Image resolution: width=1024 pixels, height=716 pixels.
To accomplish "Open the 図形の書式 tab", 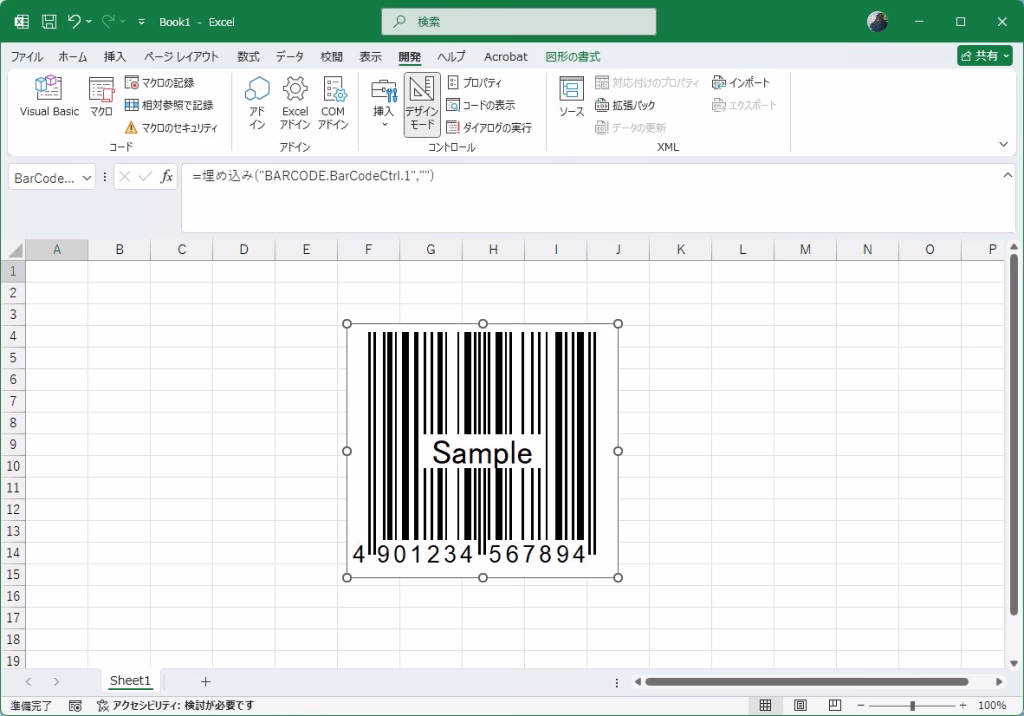I will (x=573, y=57).
